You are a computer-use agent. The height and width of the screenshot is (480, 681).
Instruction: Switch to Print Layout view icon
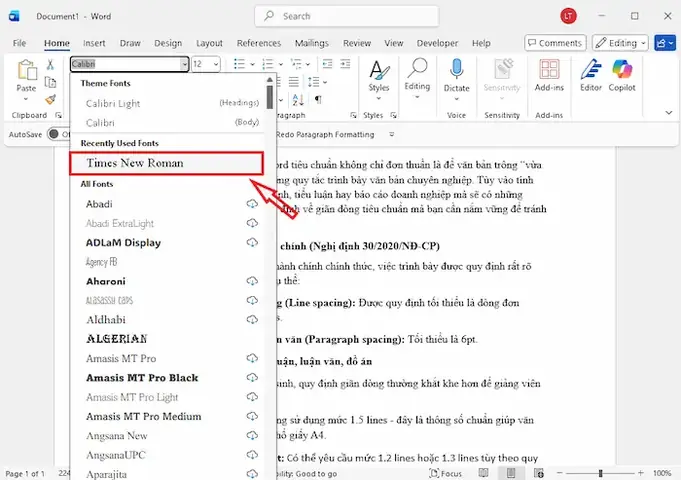click(511, 473)
